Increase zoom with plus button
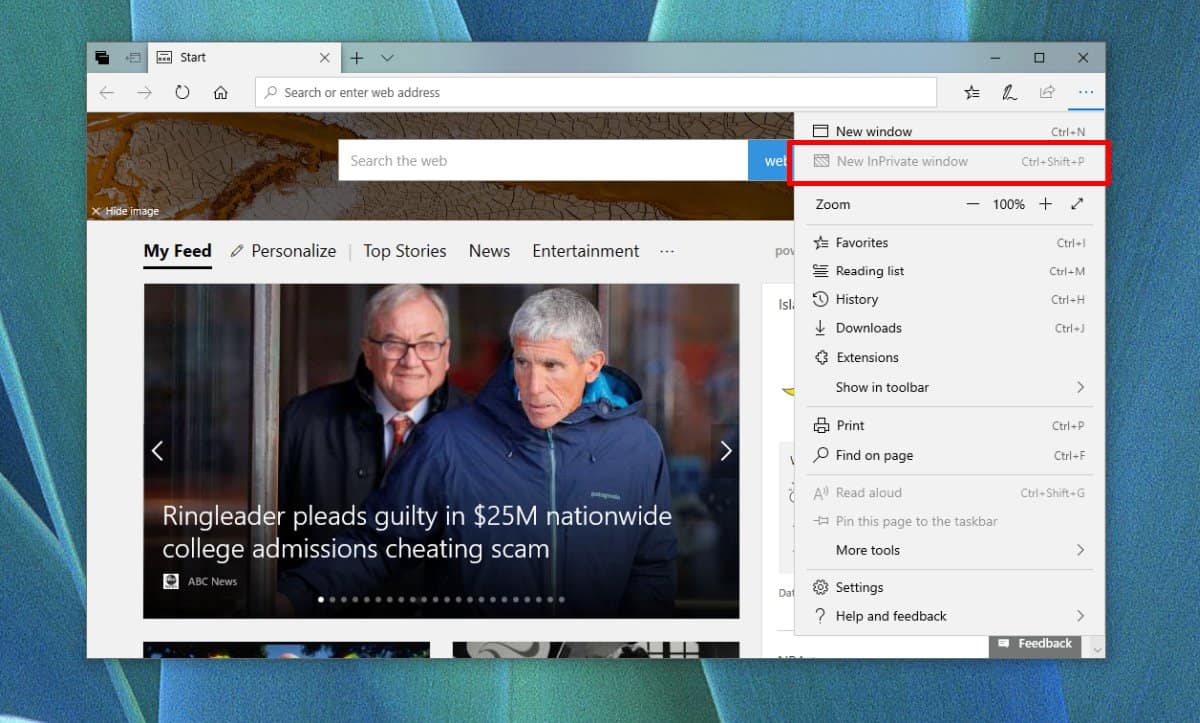1200x723 pixels. (1045, 204)
